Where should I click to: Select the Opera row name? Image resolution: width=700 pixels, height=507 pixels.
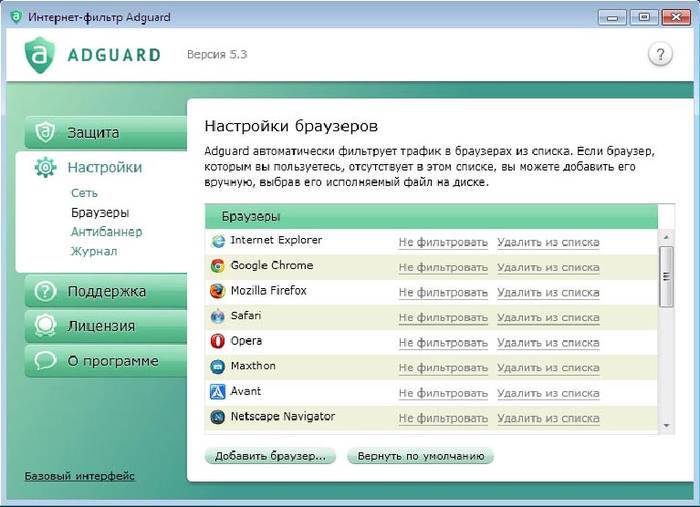(x=246, y=341)
